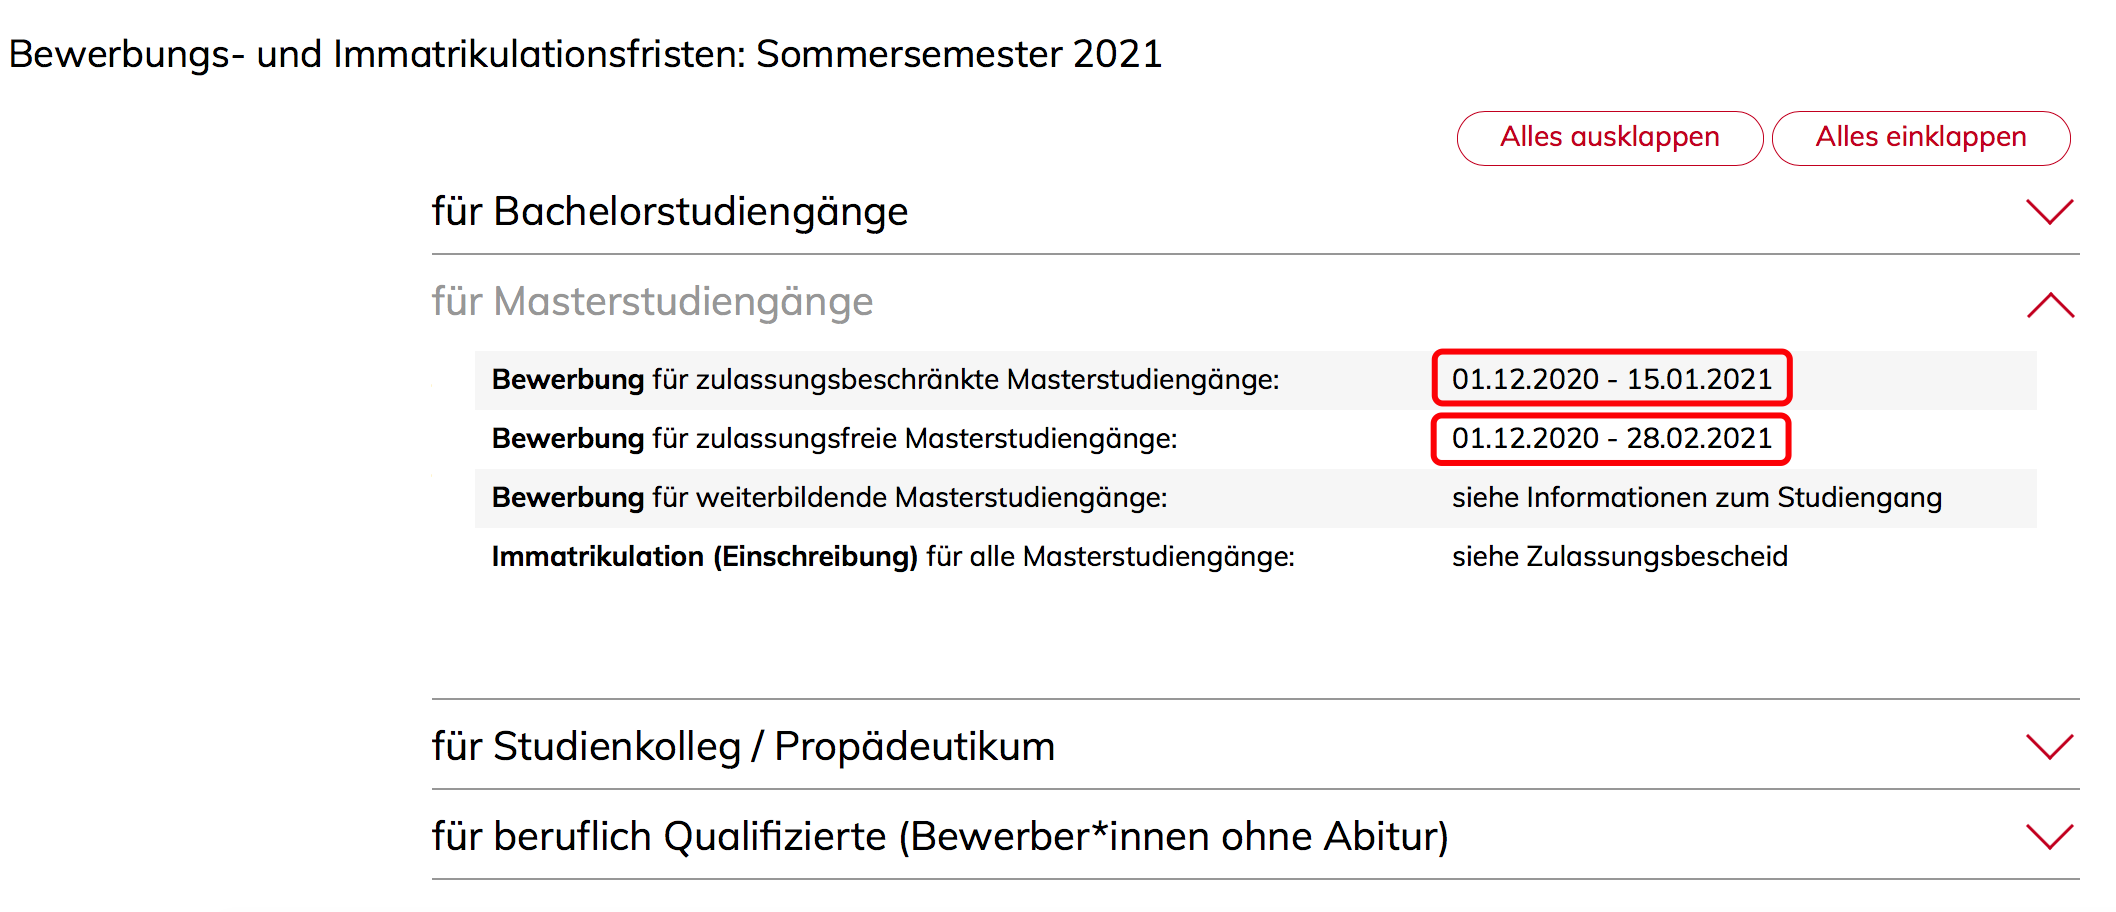Viewport: 2116px width, 912px height.
Task: Expand the Studienkolleg / Propädeutikum chevron
Action: 2049,747
